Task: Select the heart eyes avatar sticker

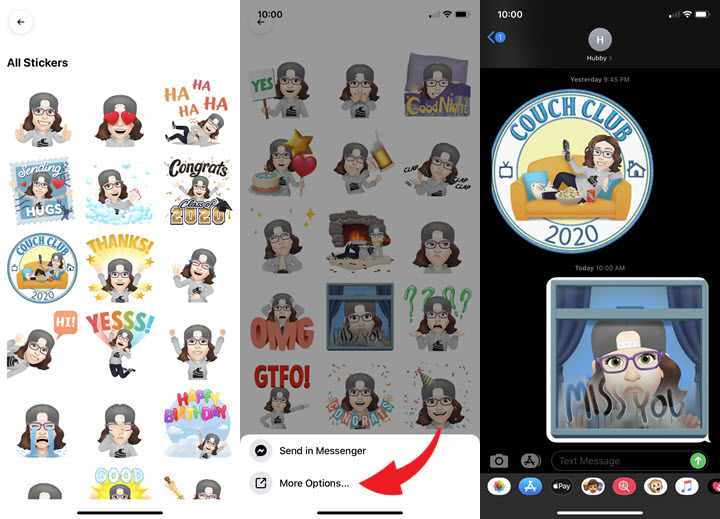Action: pyautogui.click(x=119, y=120)
